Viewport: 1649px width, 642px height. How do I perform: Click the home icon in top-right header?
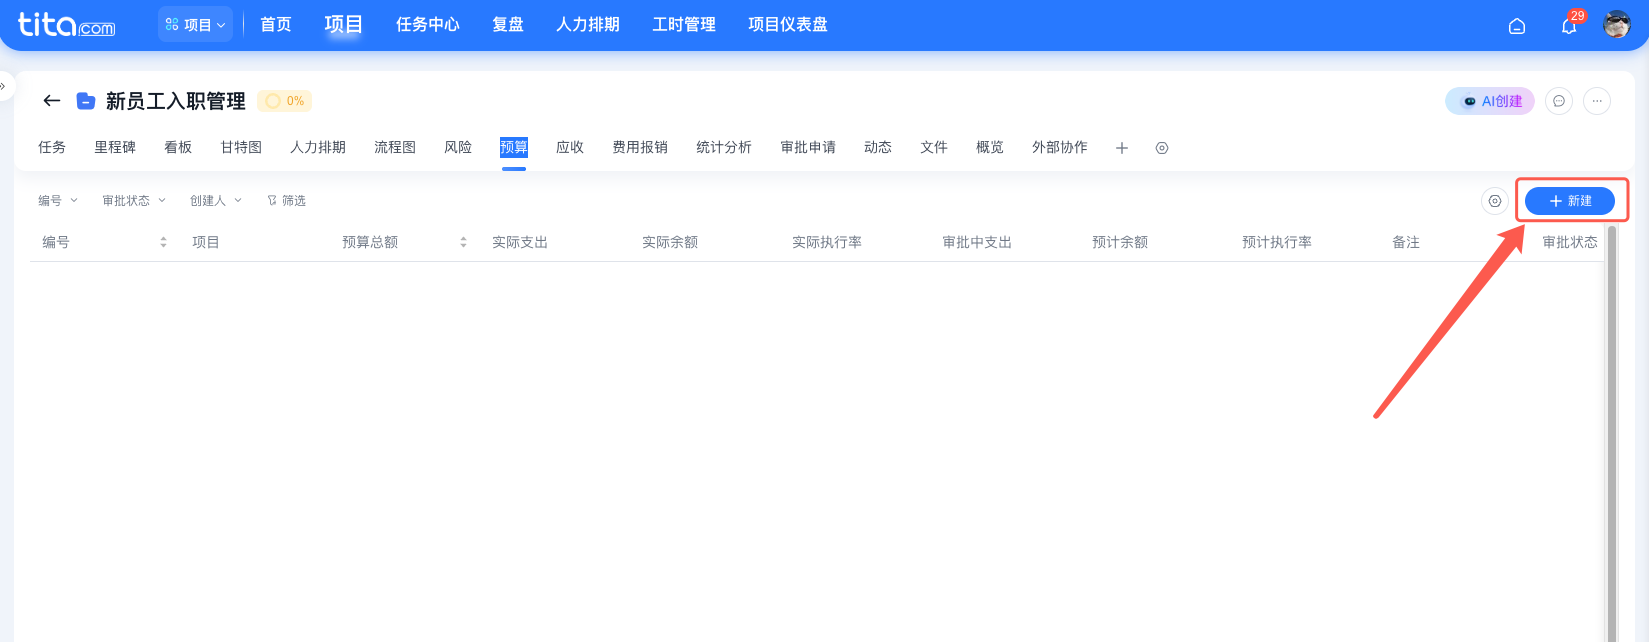point(1517,26)
